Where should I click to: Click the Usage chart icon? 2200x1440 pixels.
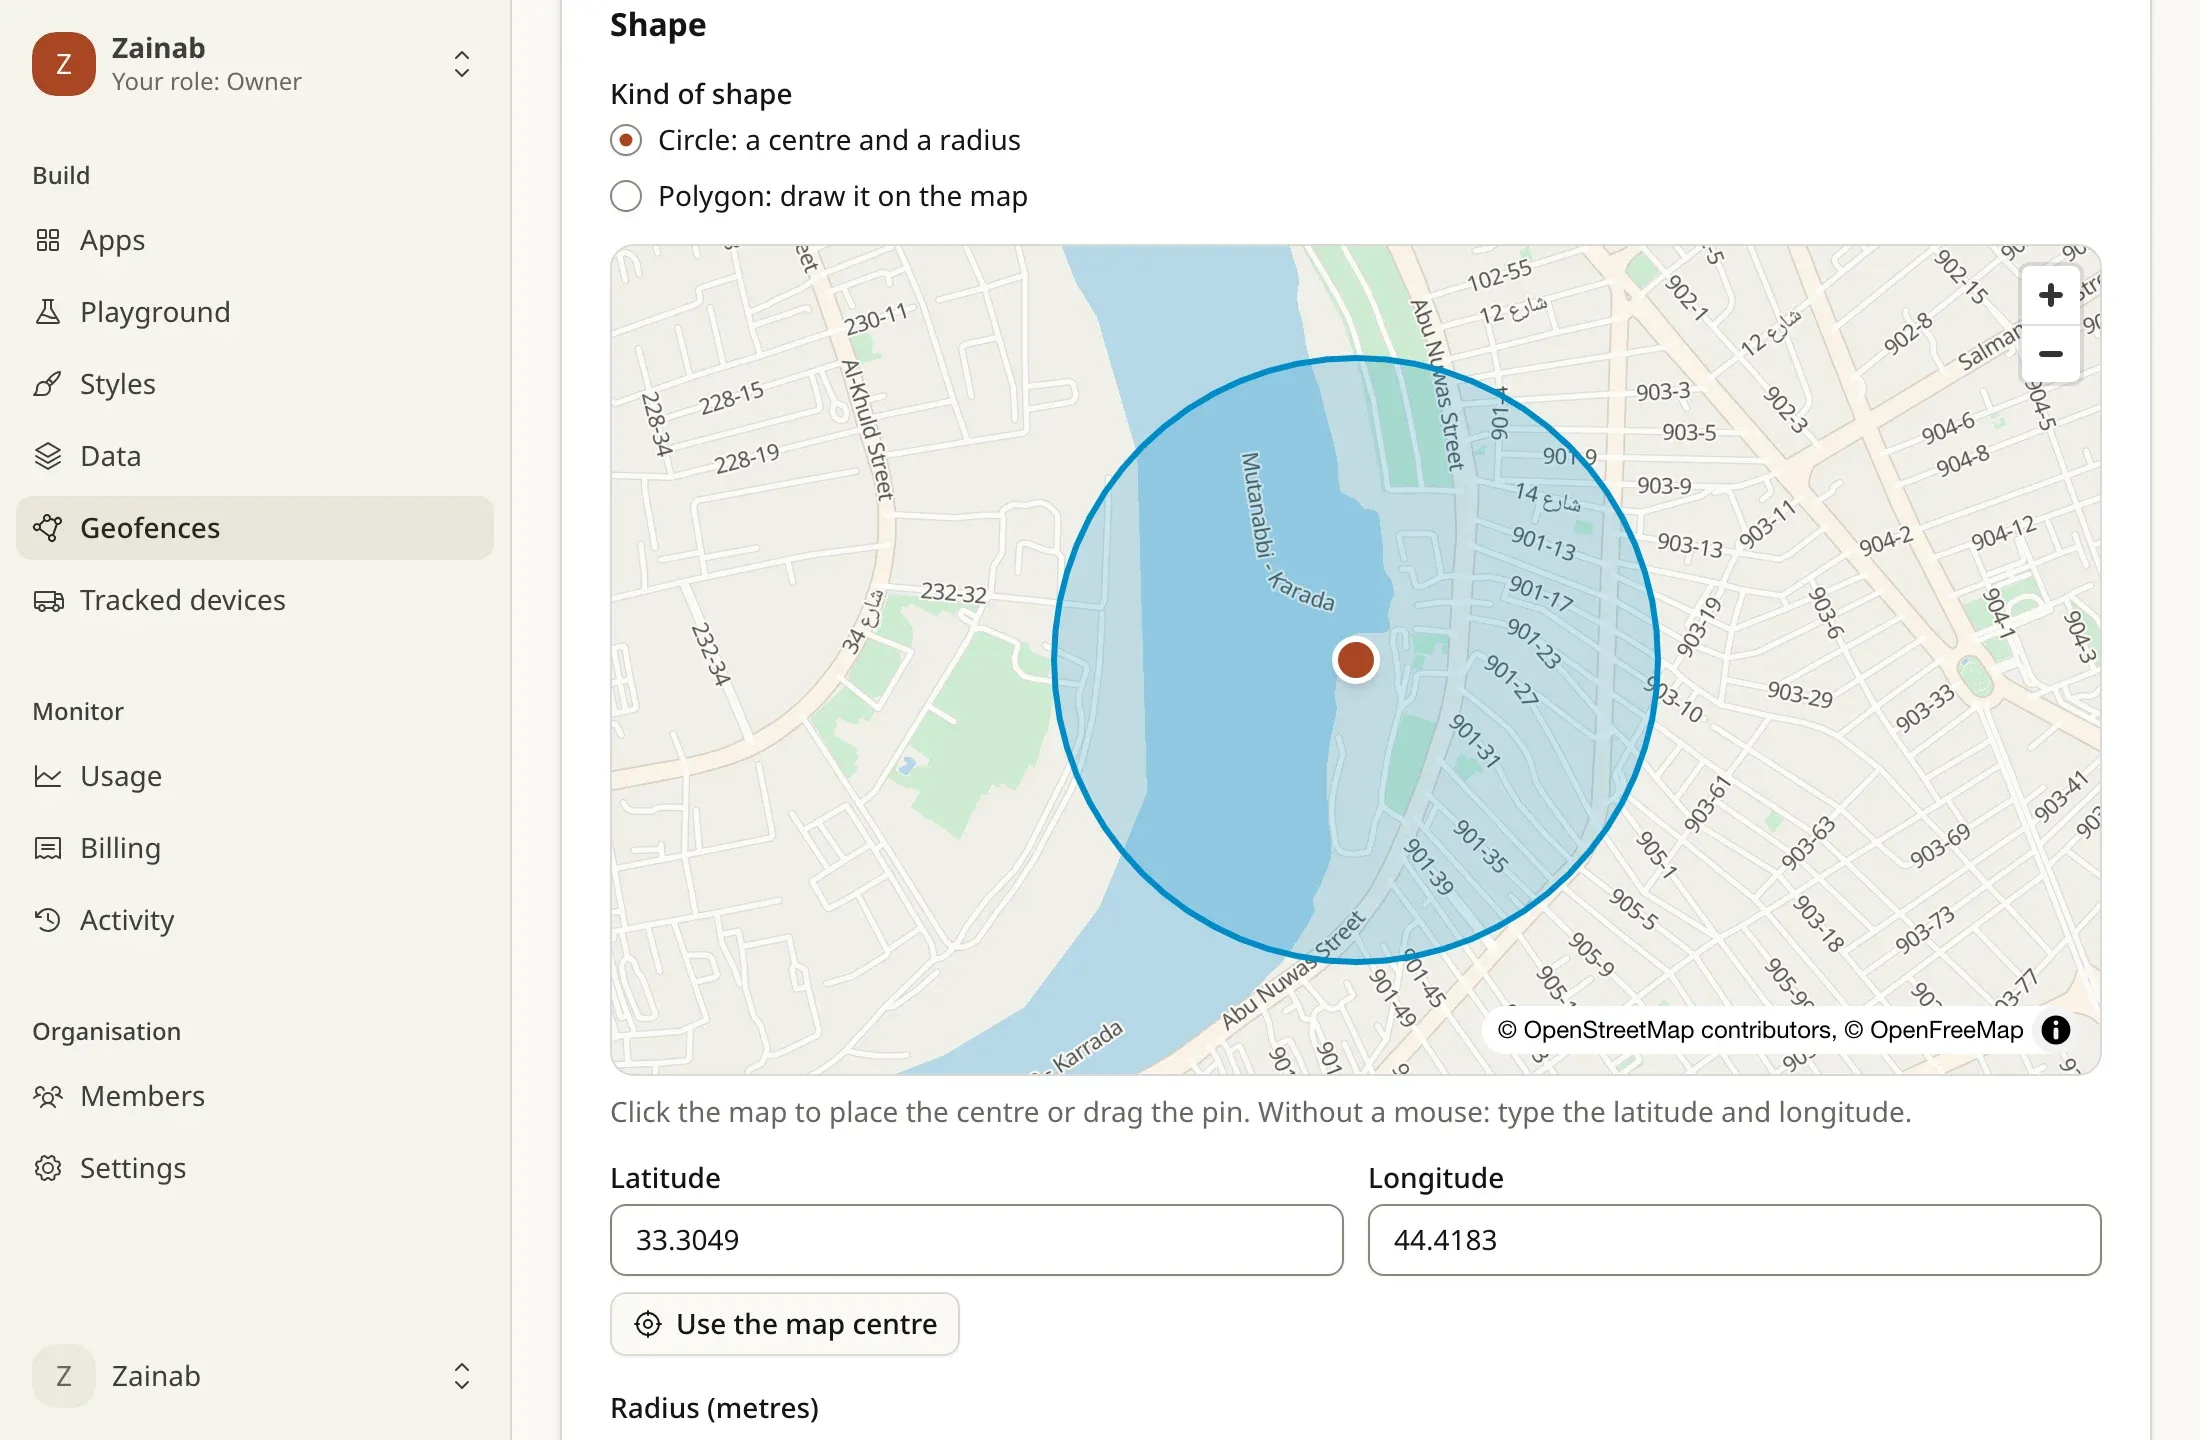(48, 776)
